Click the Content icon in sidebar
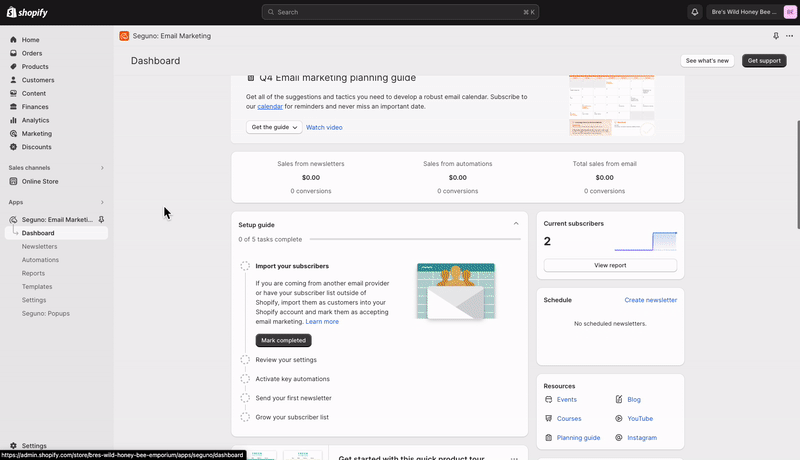Viewport: 800px width, 460px height. (x=13, y=93)
